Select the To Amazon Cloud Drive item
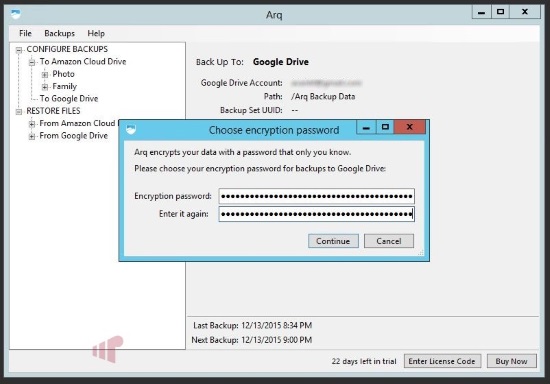The image size is (550, 384). 83,61
